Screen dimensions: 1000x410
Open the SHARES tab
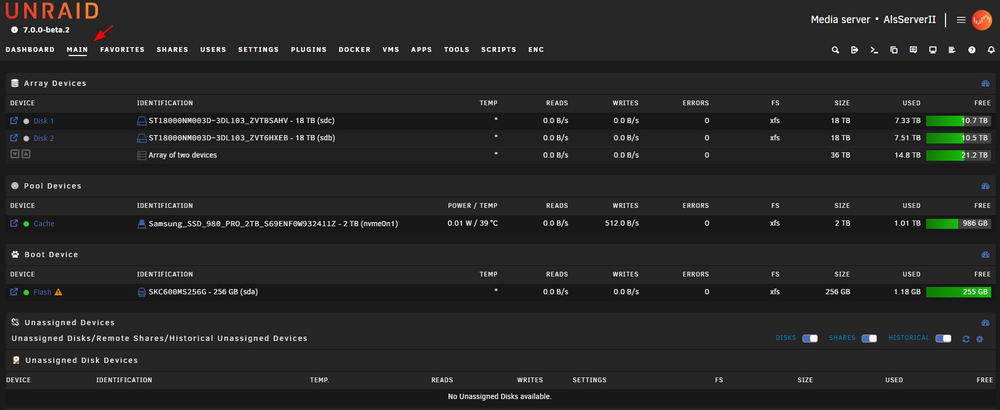(x=172, y=50)
